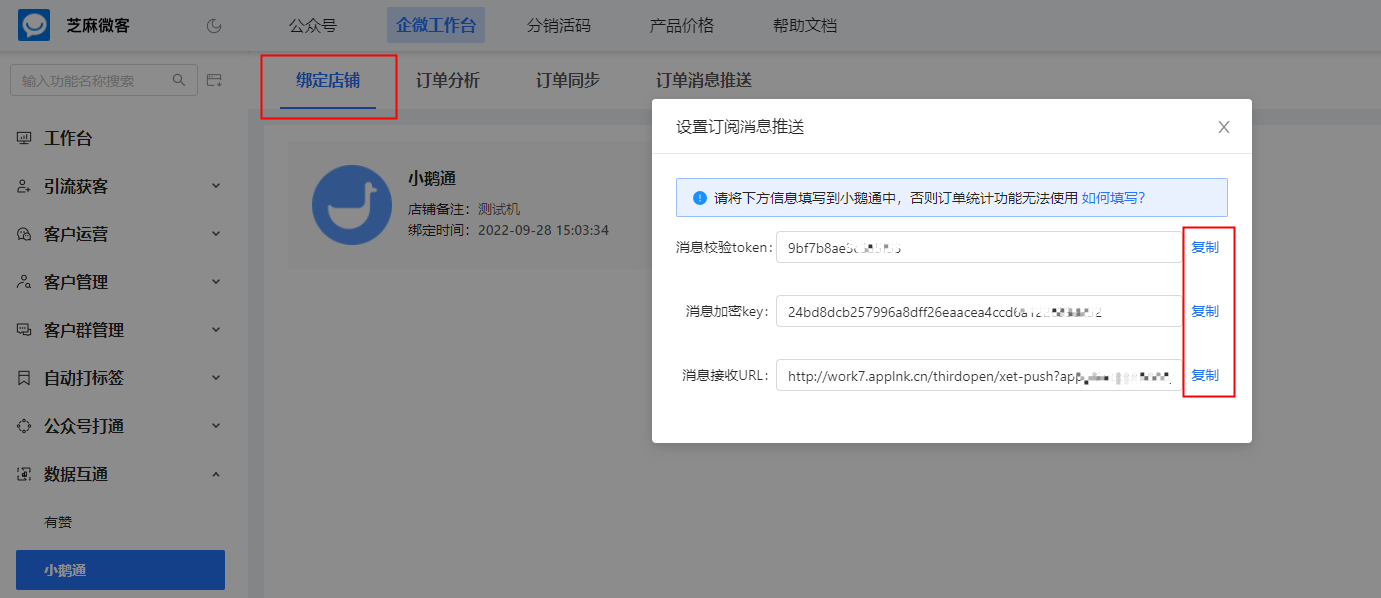Open the 帮助文档 top menu
The image size is (1381, 598).
pos(805,26)
